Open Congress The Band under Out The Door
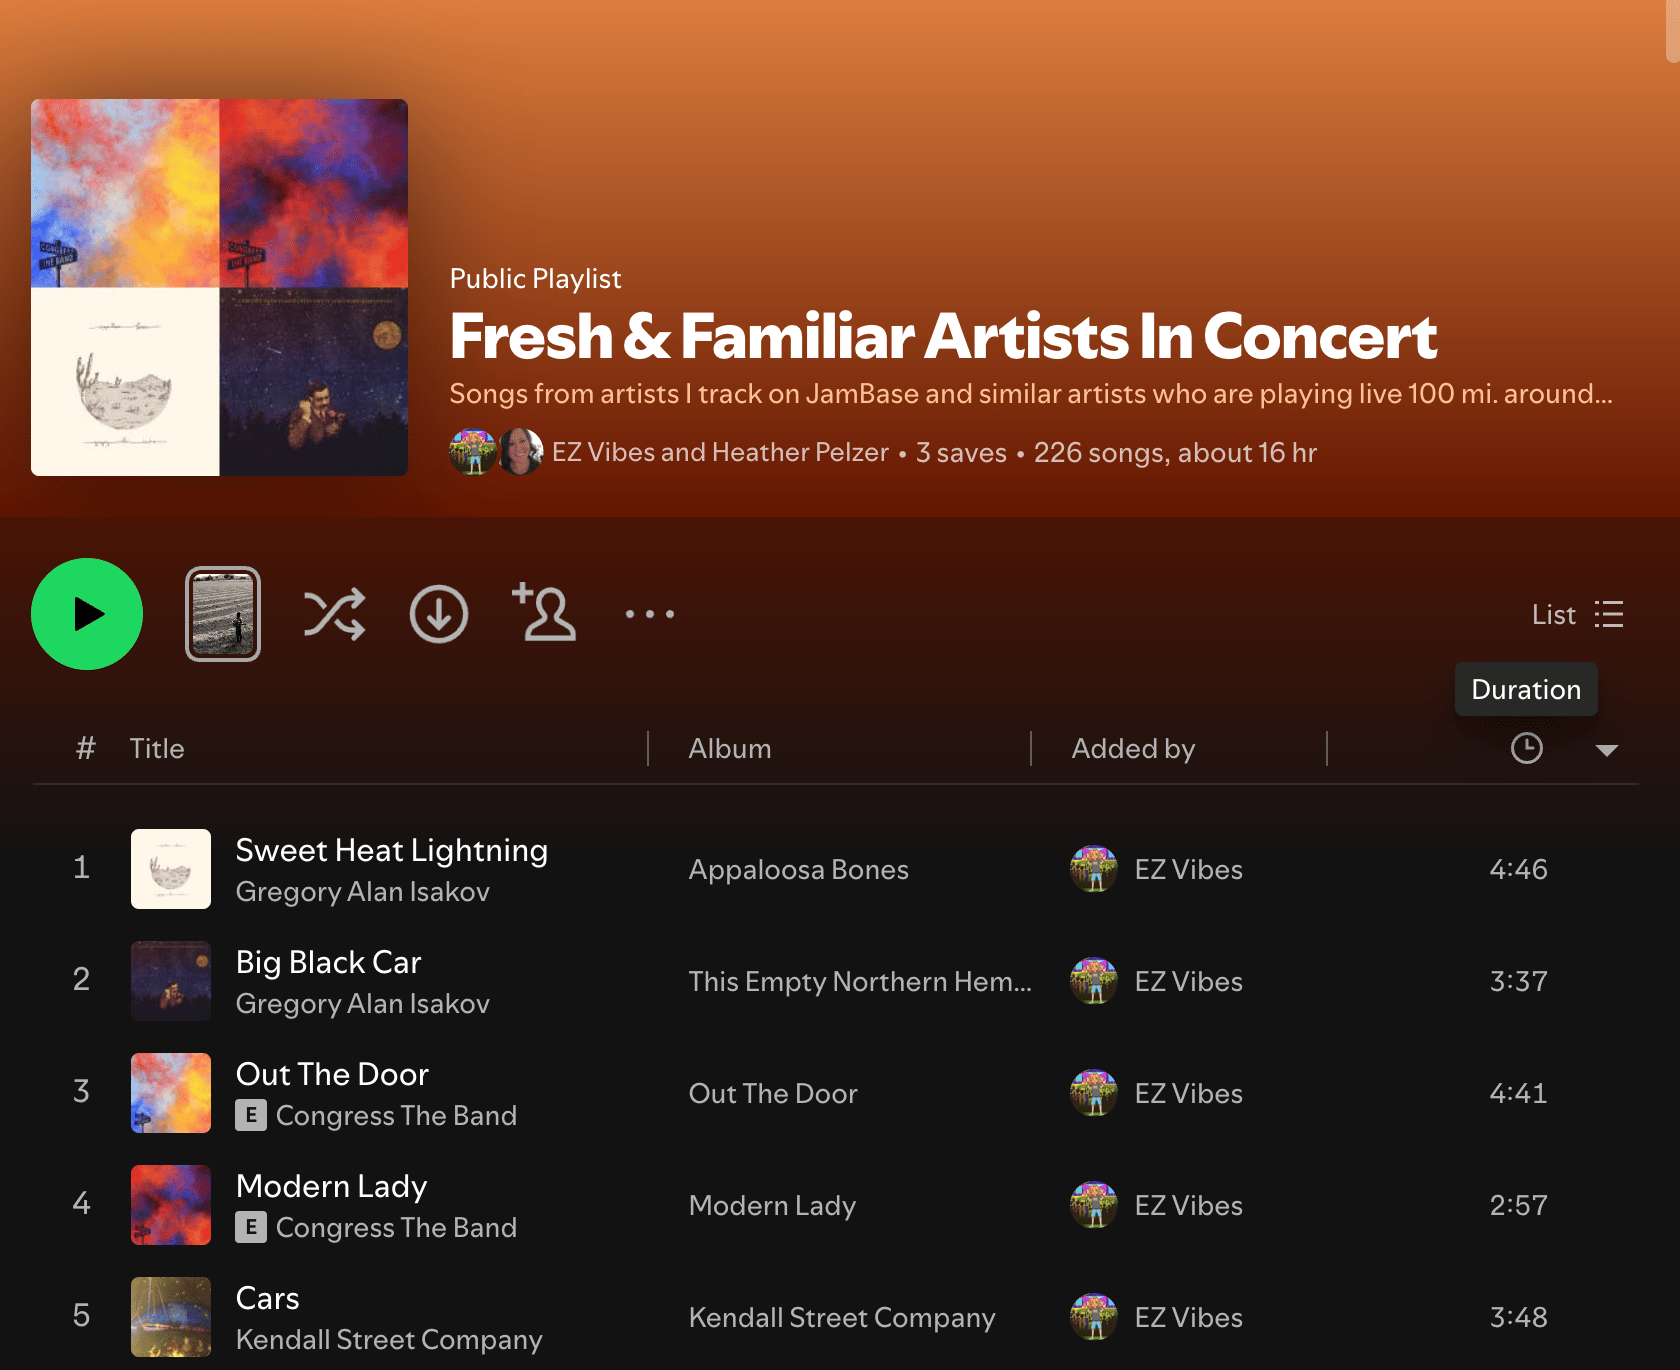The width and height of the screenshot is (1680, 1370). point(396,1116)
